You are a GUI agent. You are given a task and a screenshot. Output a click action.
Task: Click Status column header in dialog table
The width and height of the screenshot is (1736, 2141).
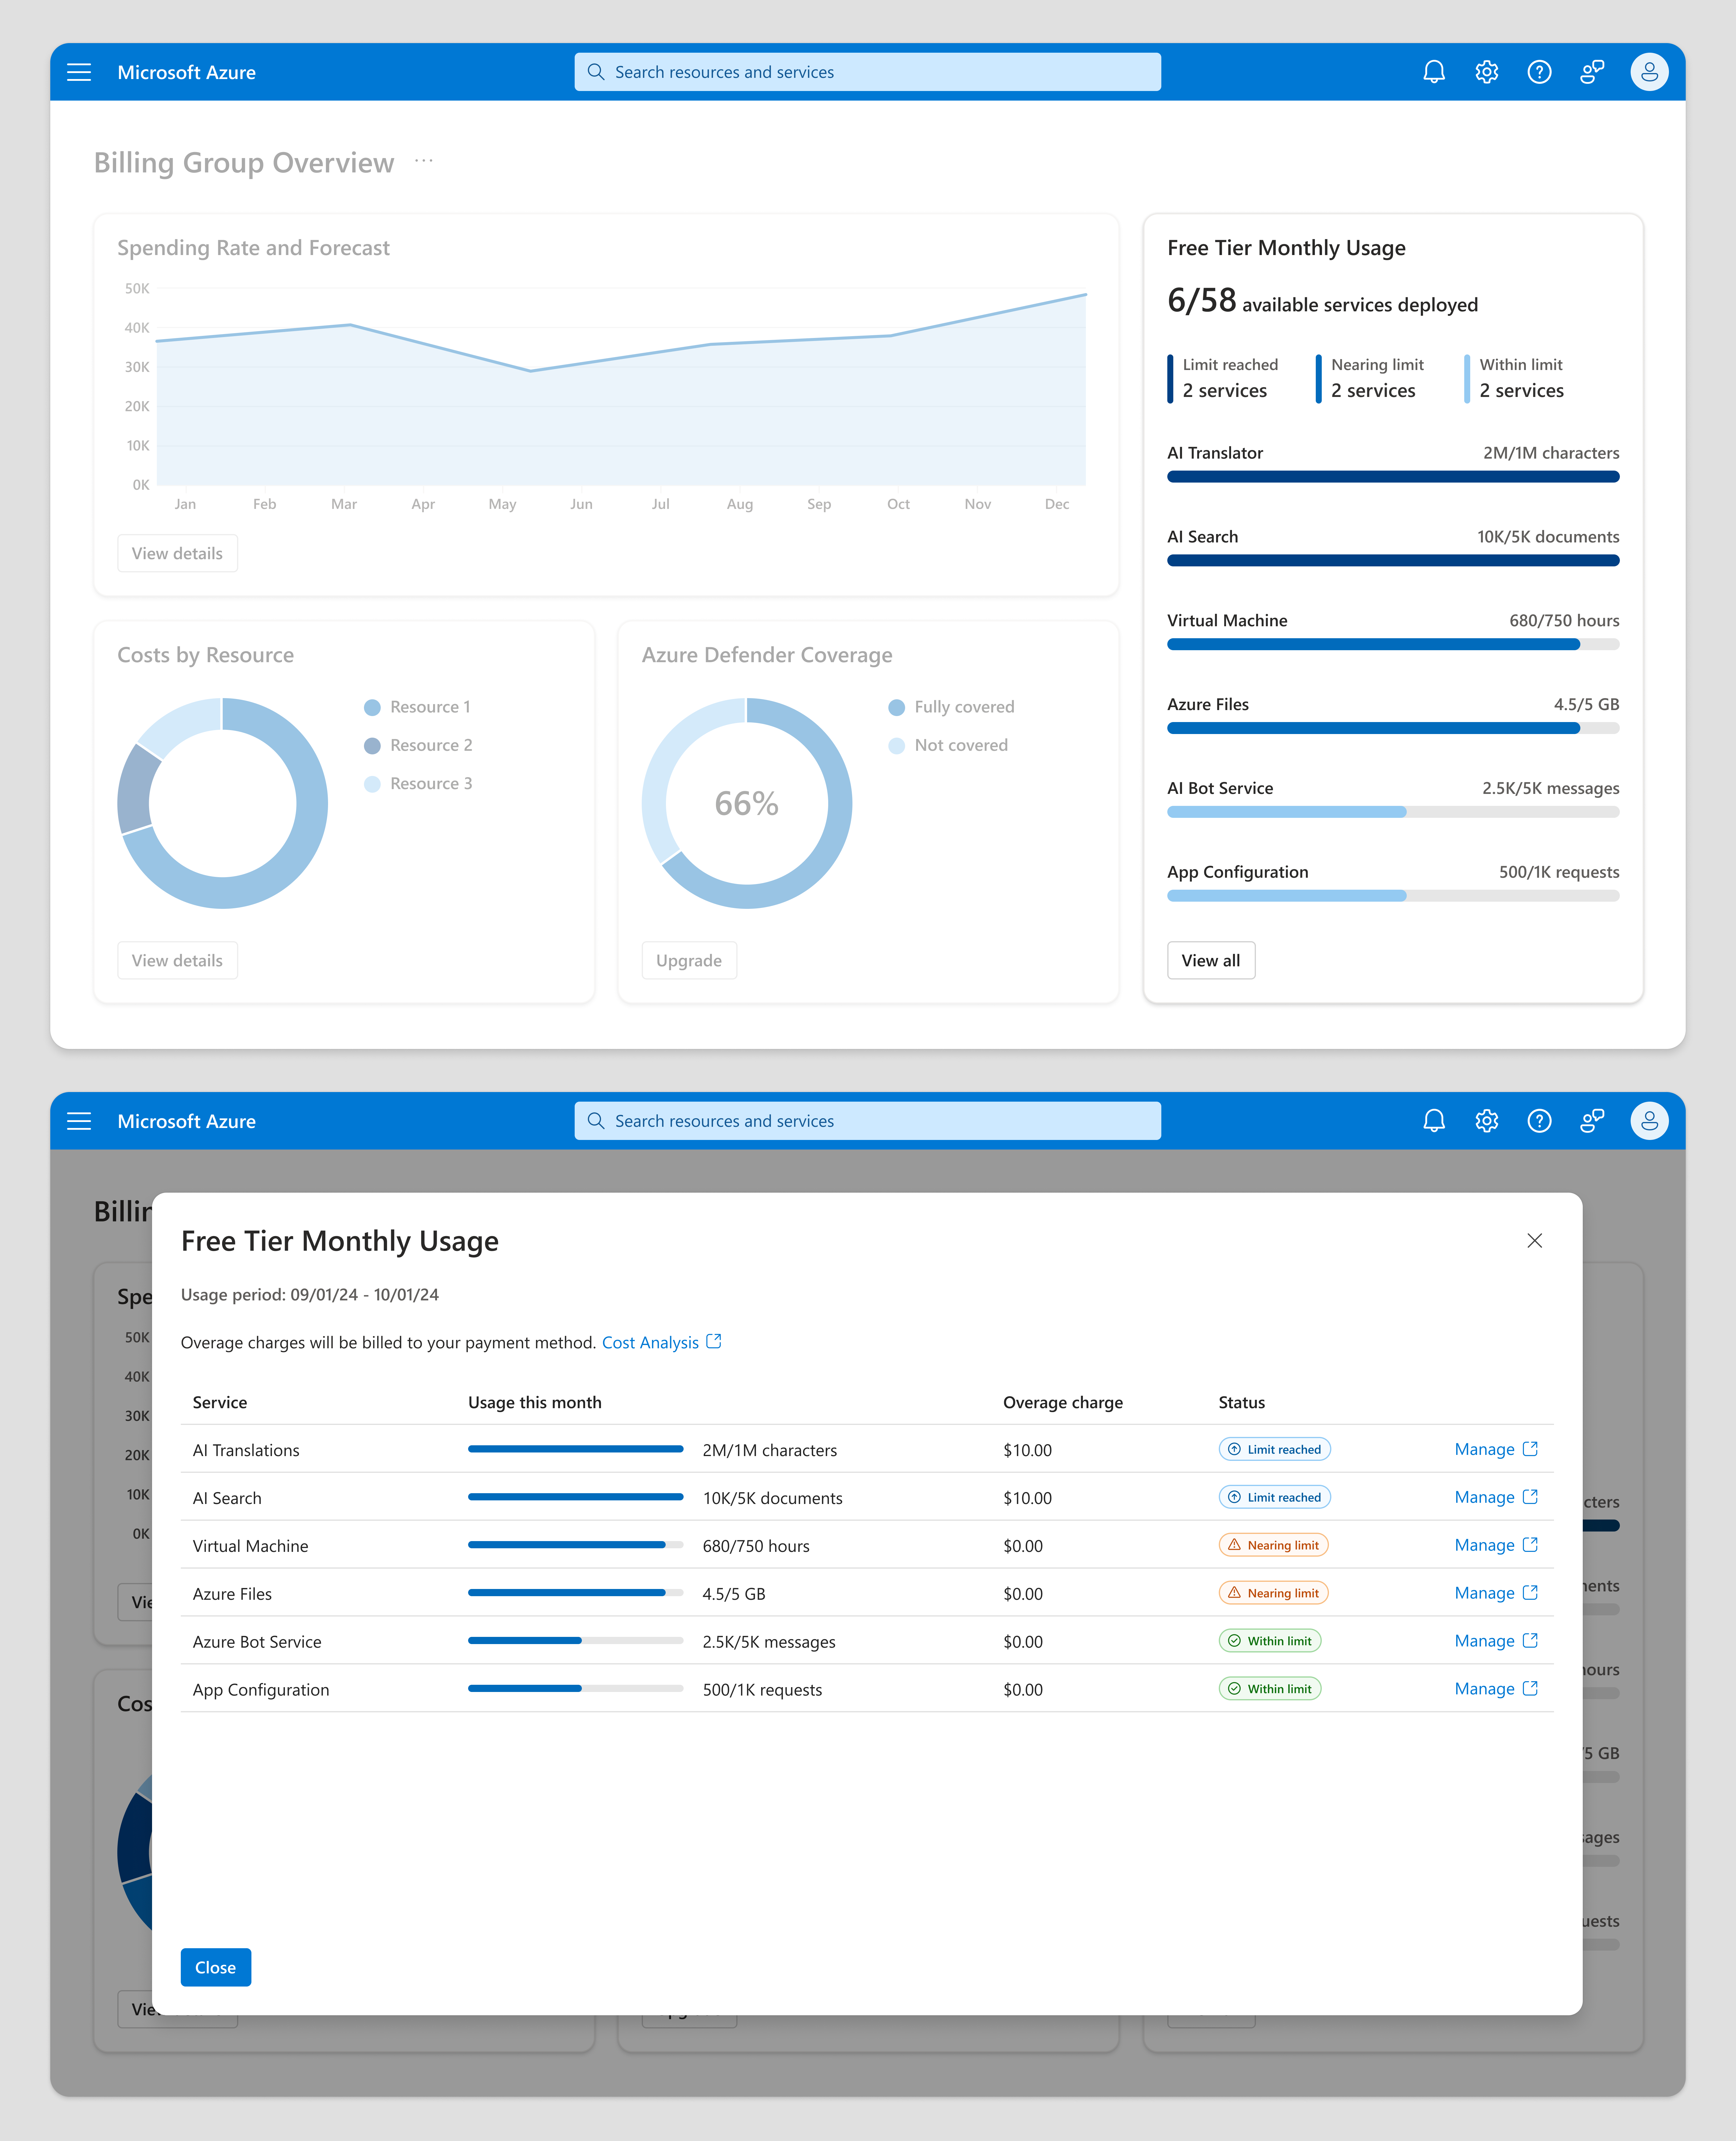pyautogui.click(x=1242, y=1402)
